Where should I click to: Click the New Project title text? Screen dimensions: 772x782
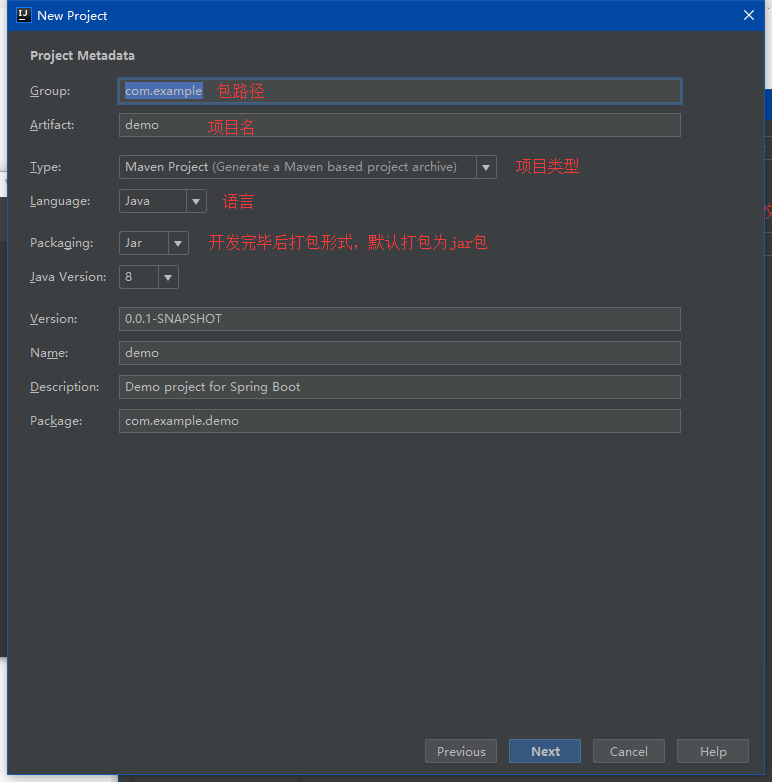click(x=72, y=16)
